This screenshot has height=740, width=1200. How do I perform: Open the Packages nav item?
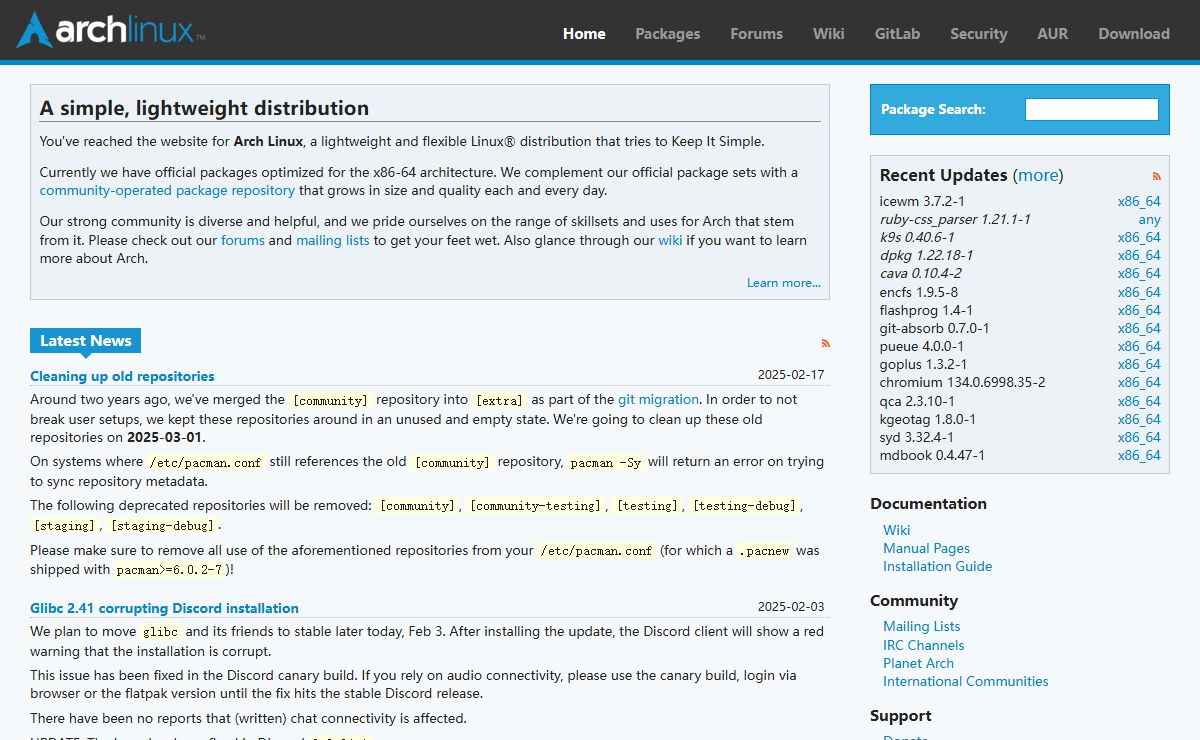tap(668, 33)
